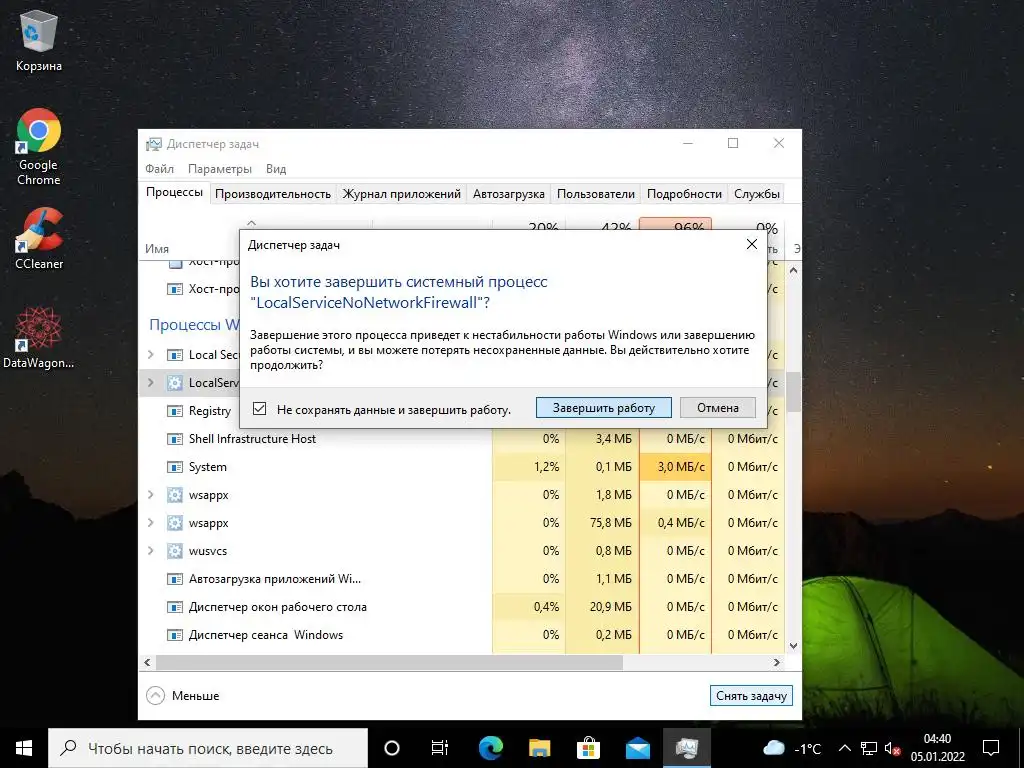
Task: Click the 96% disk column header
Action: (675, 224)
